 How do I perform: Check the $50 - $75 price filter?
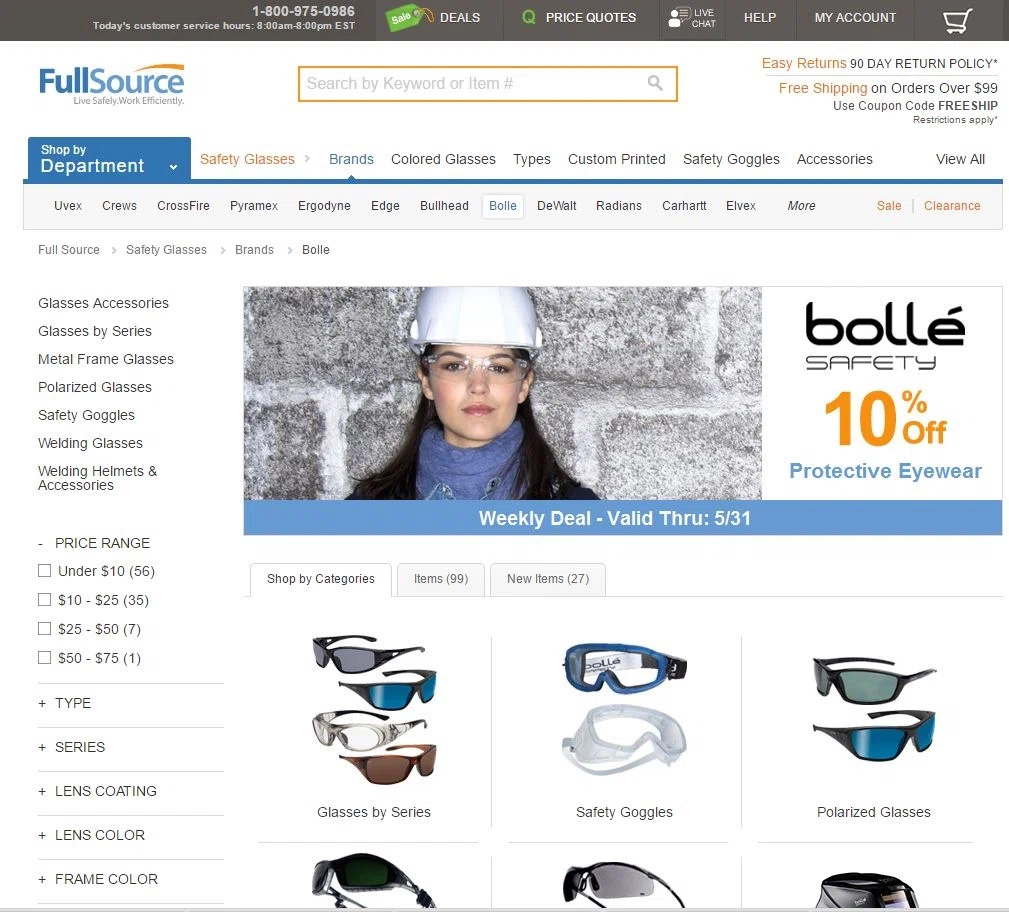[44, 657]
